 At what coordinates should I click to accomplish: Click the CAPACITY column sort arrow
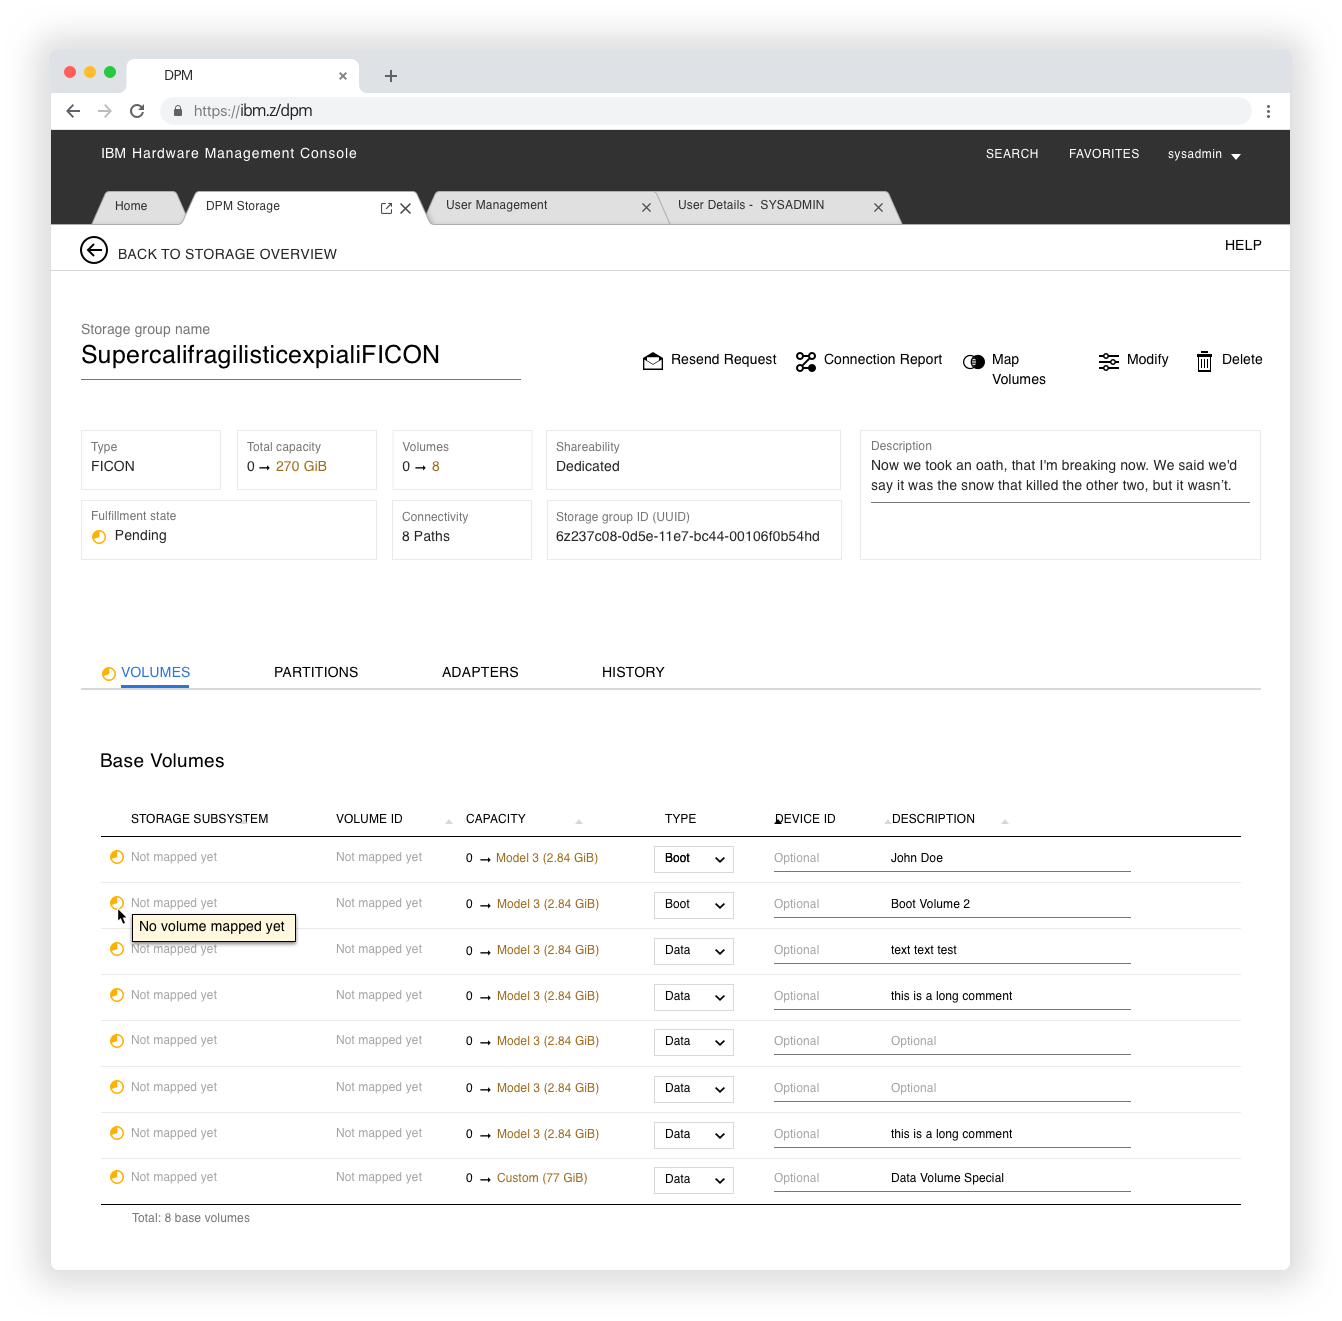[578, 820]
